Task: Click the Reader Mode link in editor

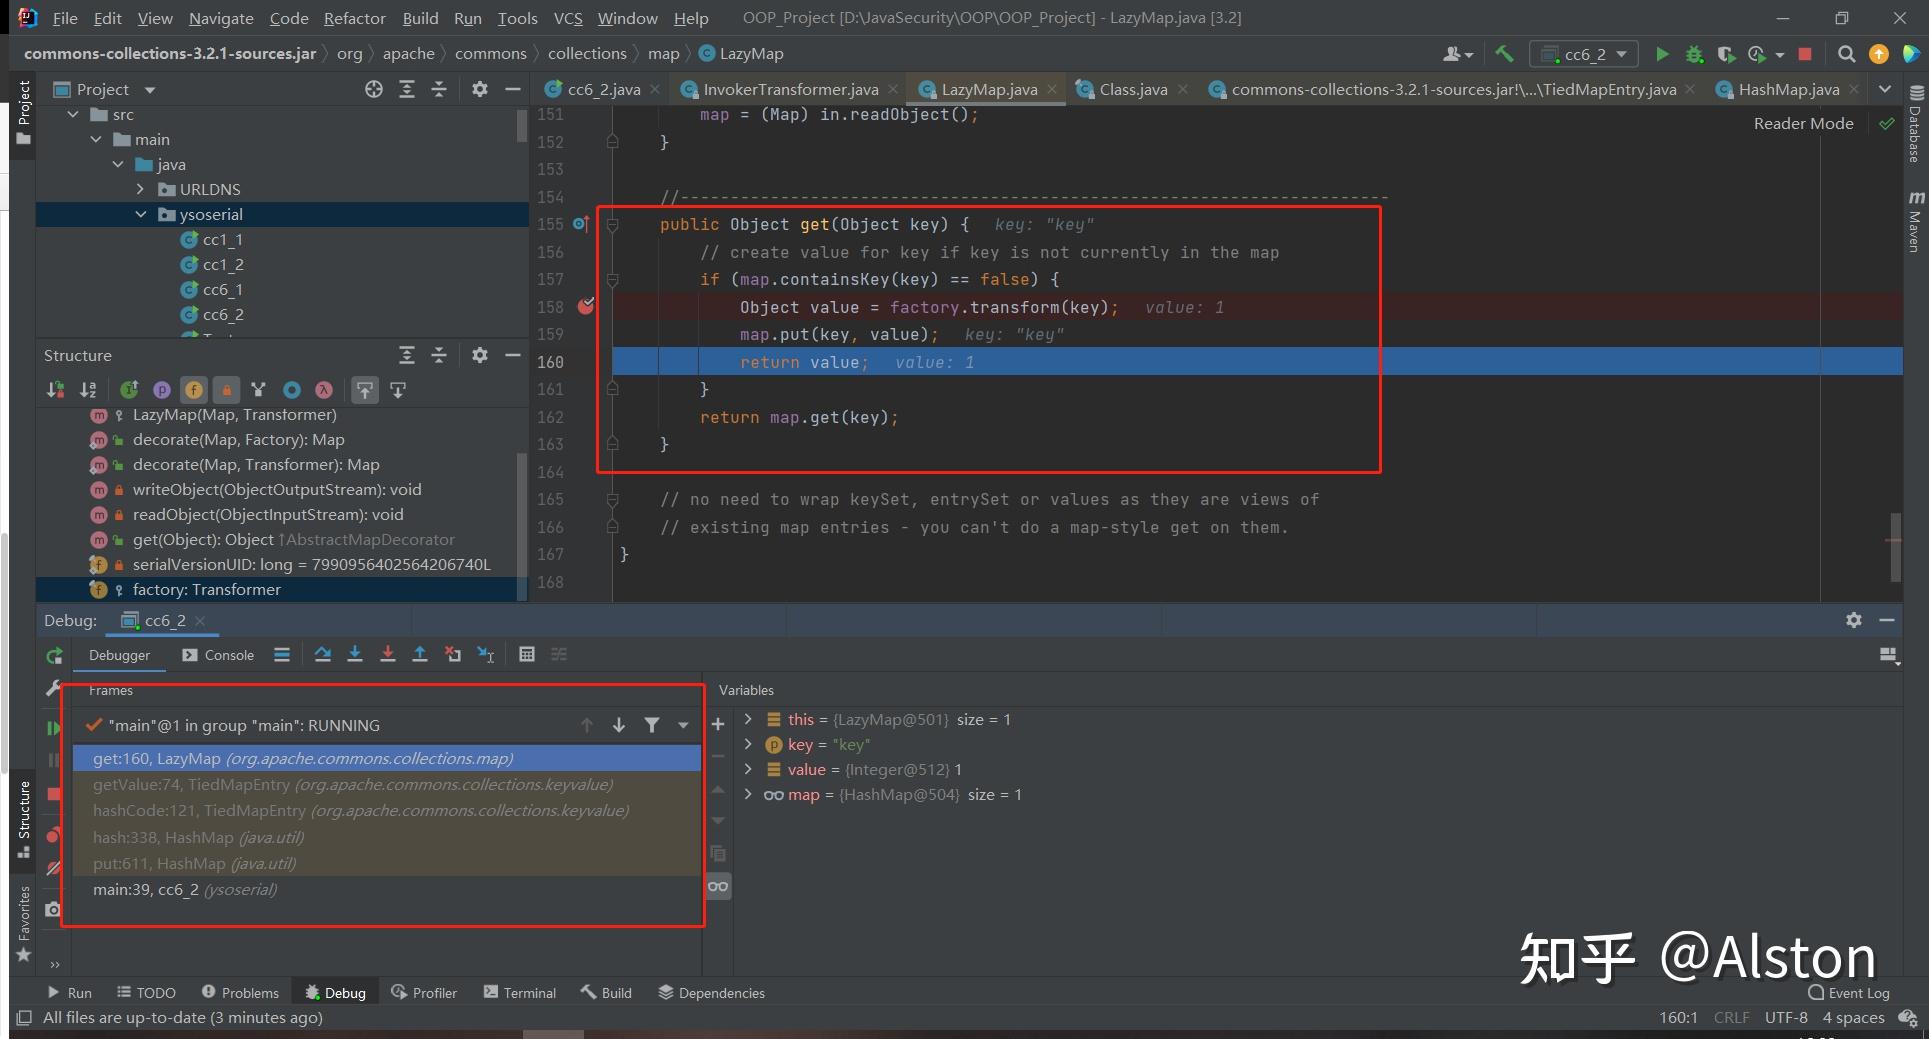Action: 1803,123
